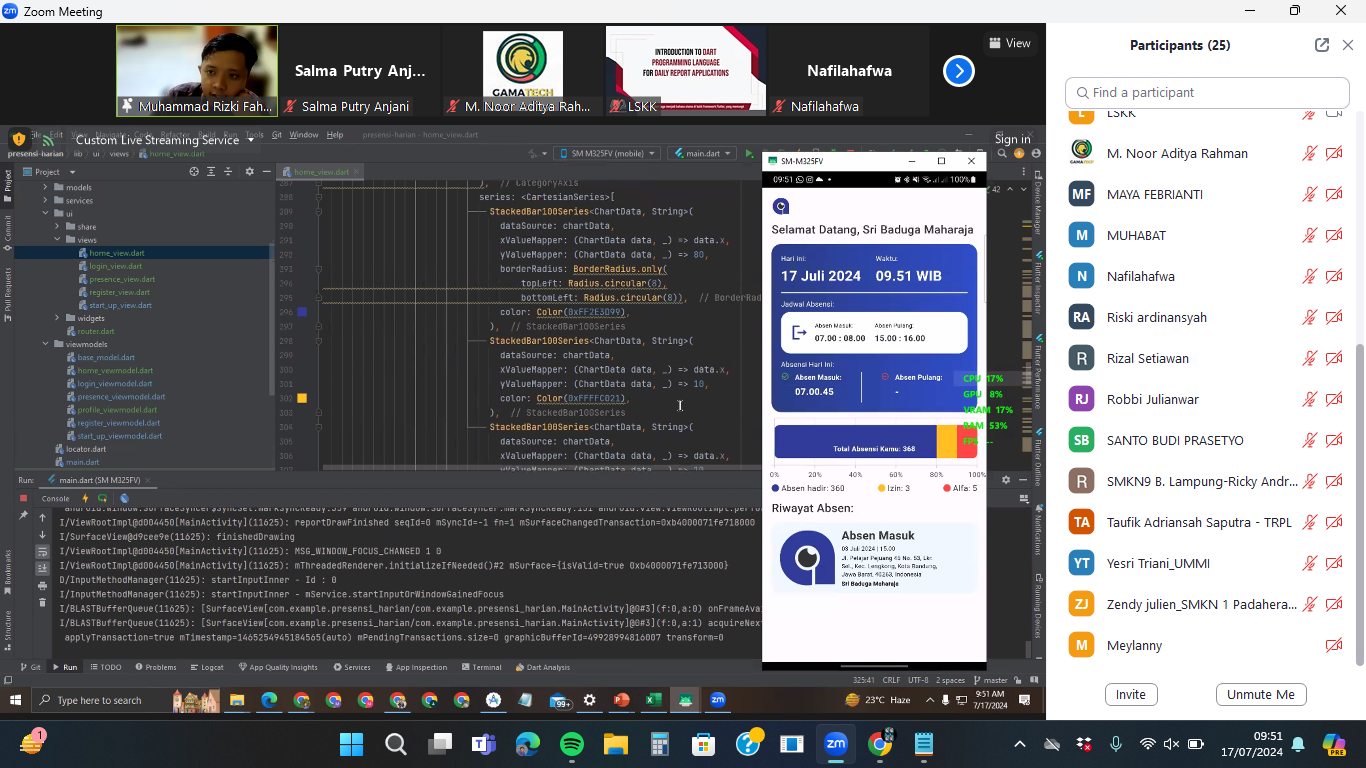Open the View layout menu

(x=1009, y=43)
